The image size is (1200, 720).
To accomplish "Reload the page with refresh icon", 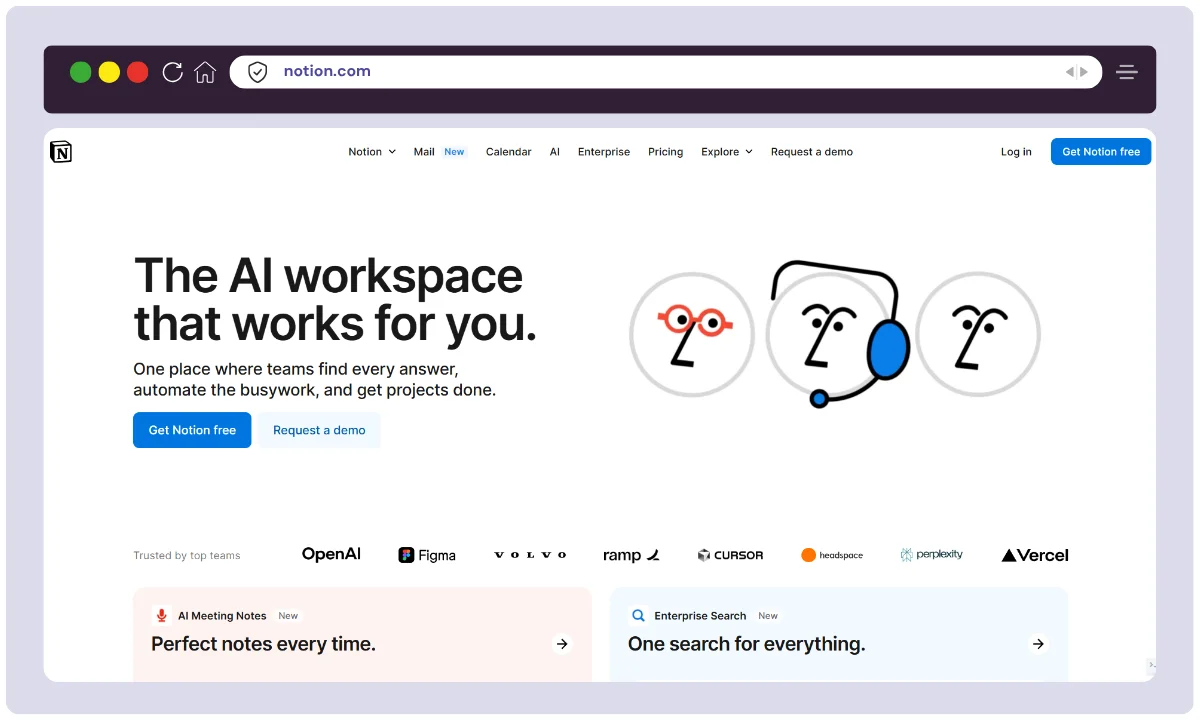I will tap(173, 72).
